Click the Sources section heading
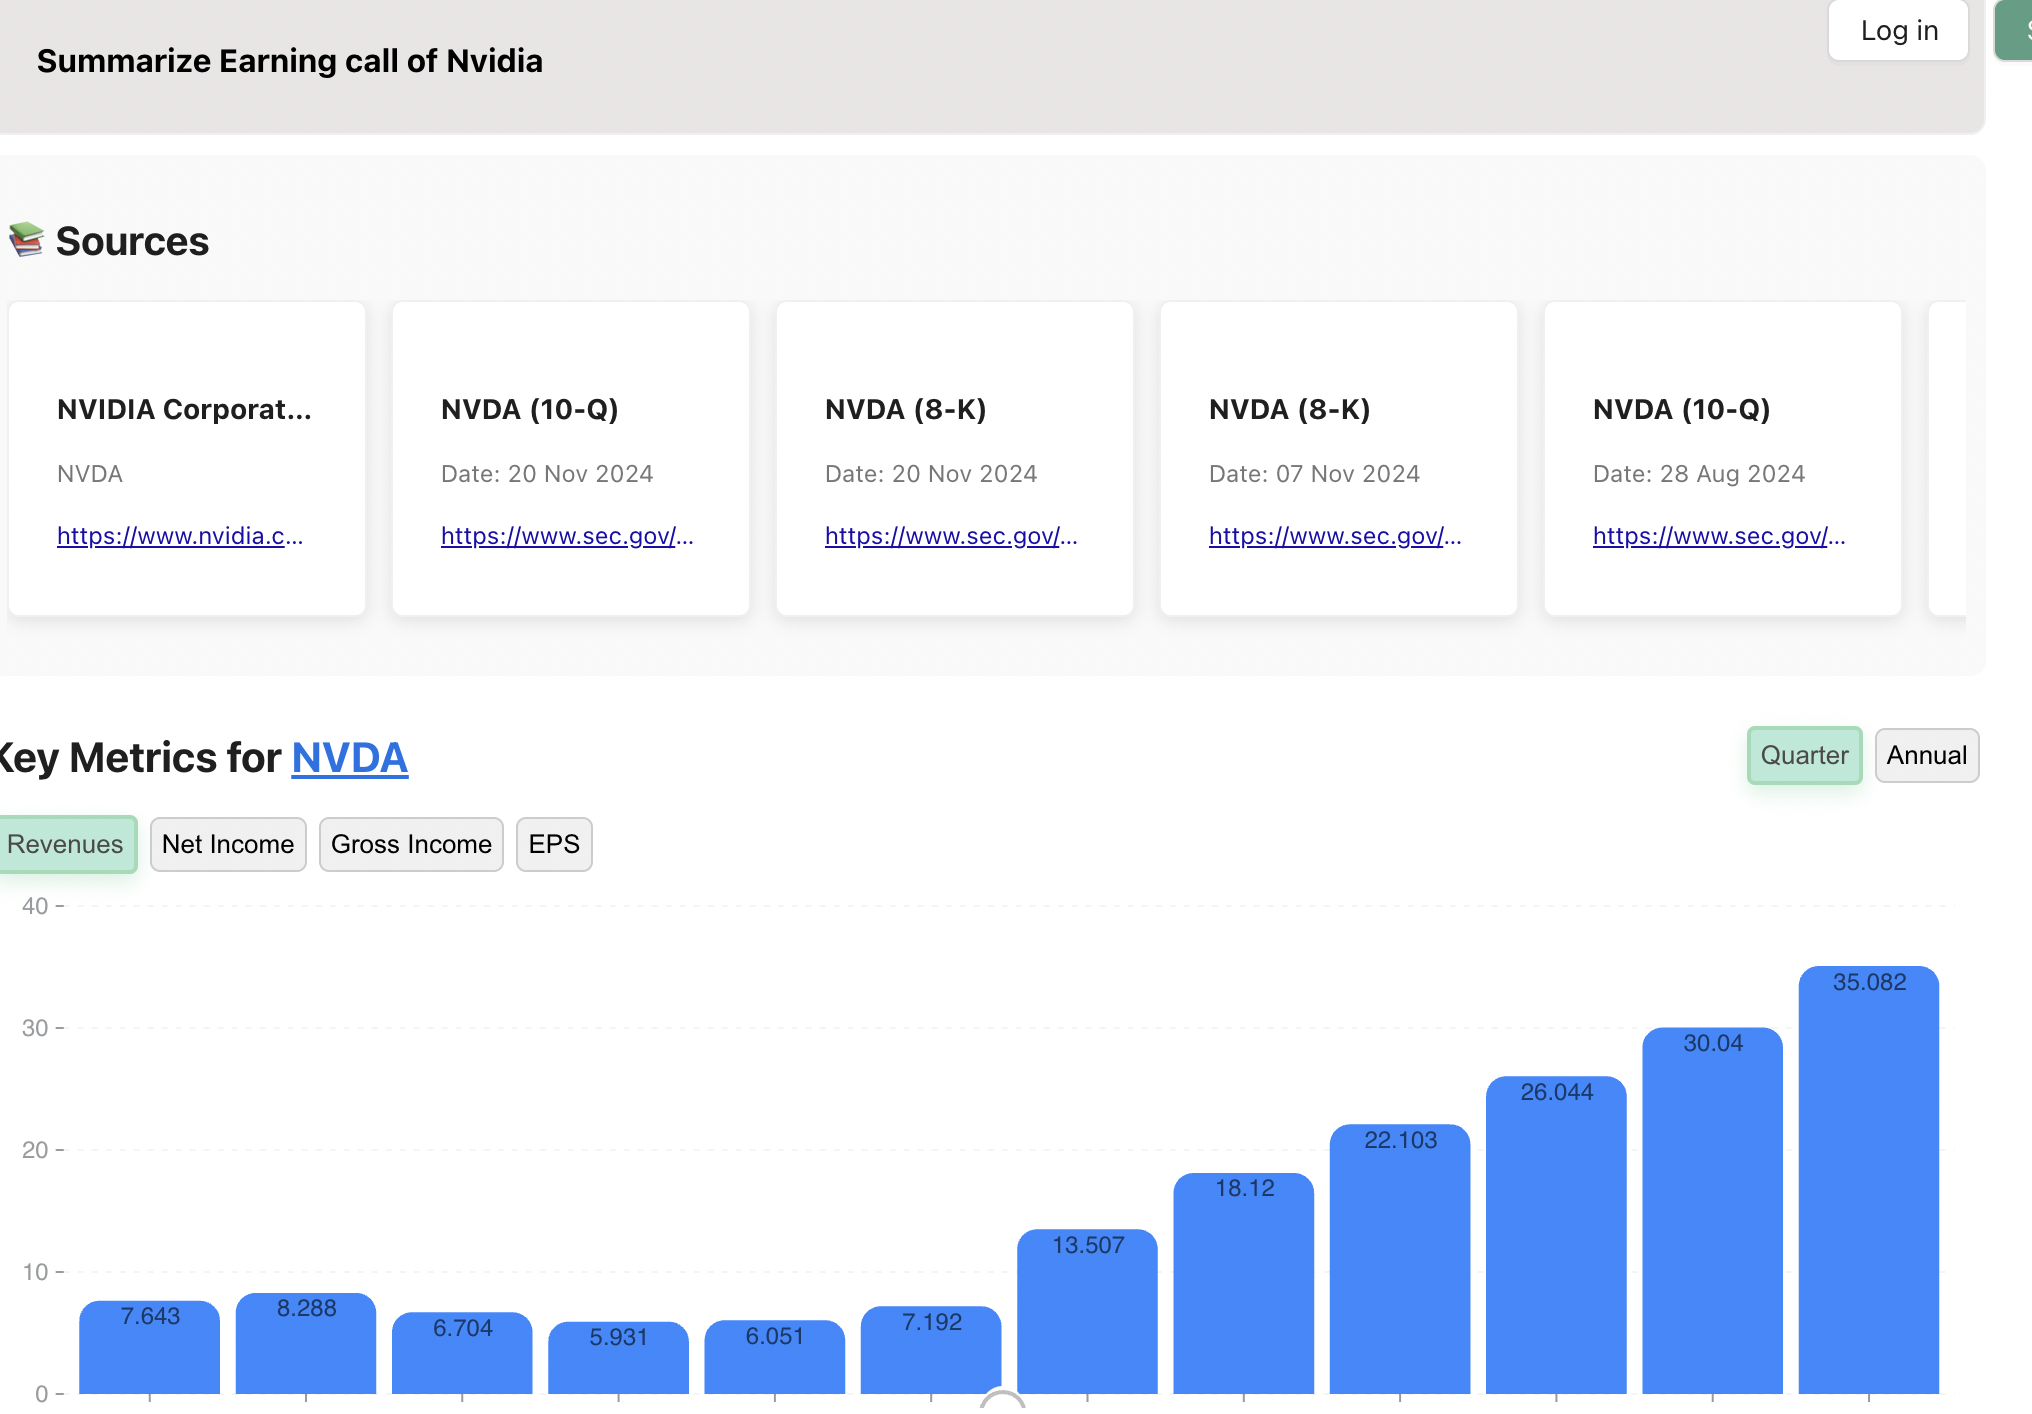This screenshot has height=1414, width=2032. (132, 241)
